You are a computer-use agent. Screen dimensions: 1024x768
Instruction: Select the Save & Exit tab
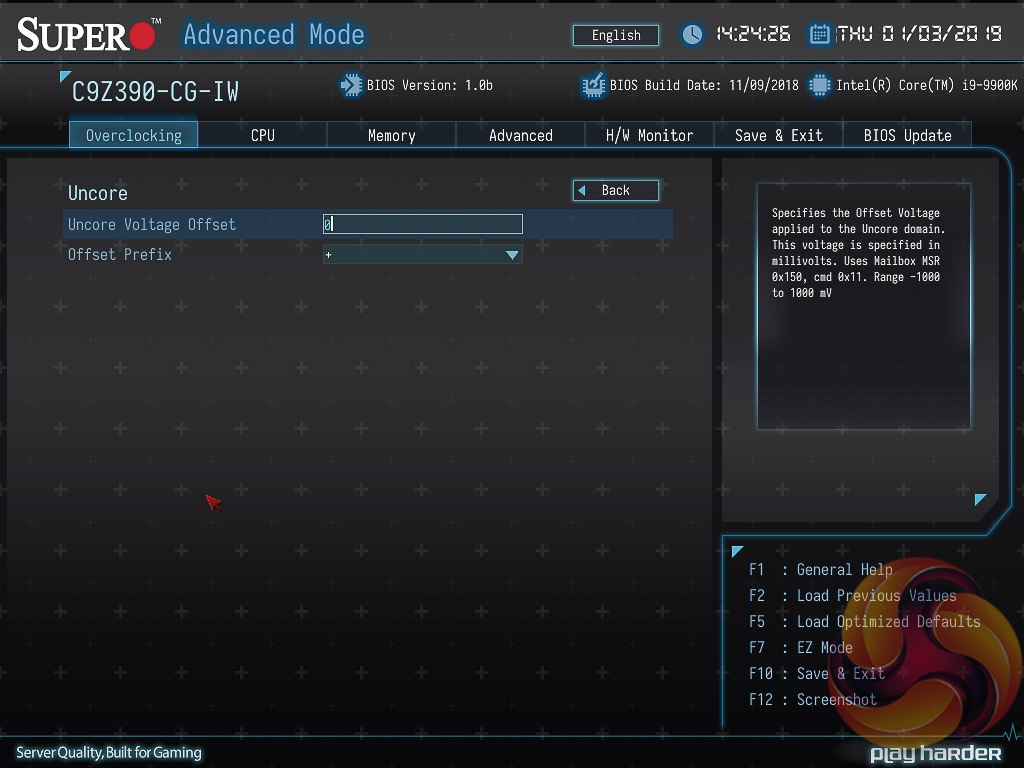778,135
